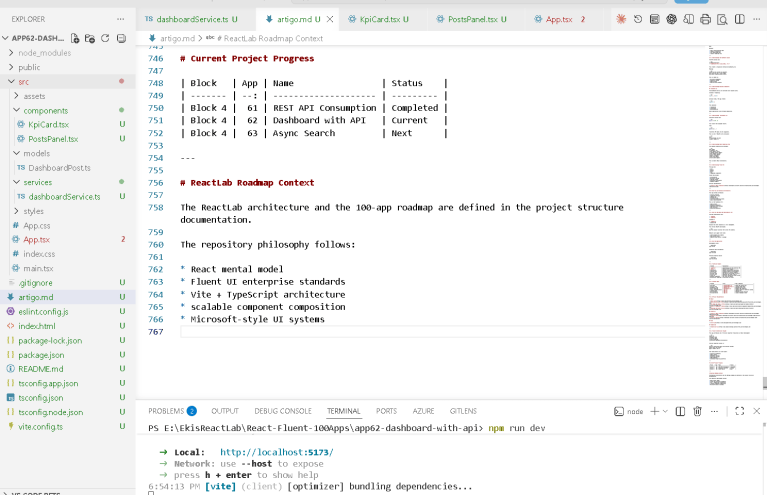767x495 pixels.
Task: Open package.json in the file tree
Action: tap(41, 355)
